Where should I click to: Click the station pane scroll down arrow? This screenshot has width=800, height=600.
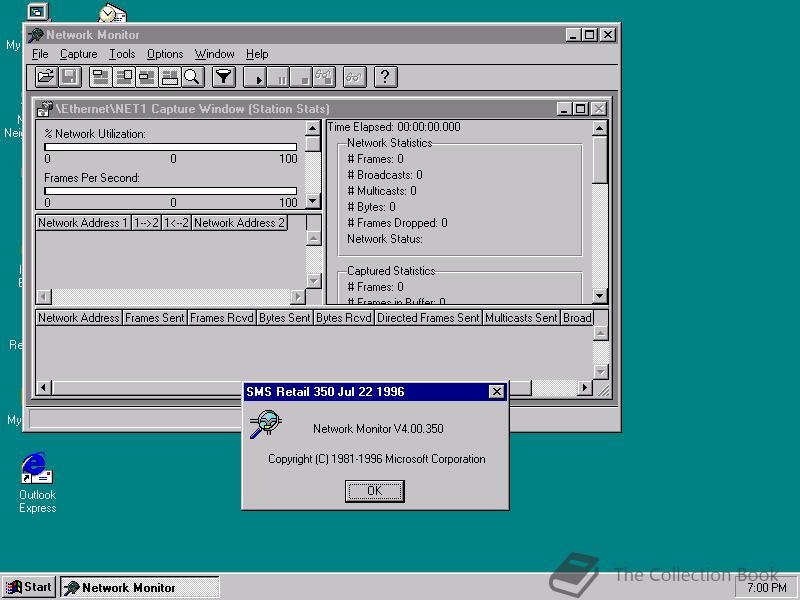(x=601, y=372)
